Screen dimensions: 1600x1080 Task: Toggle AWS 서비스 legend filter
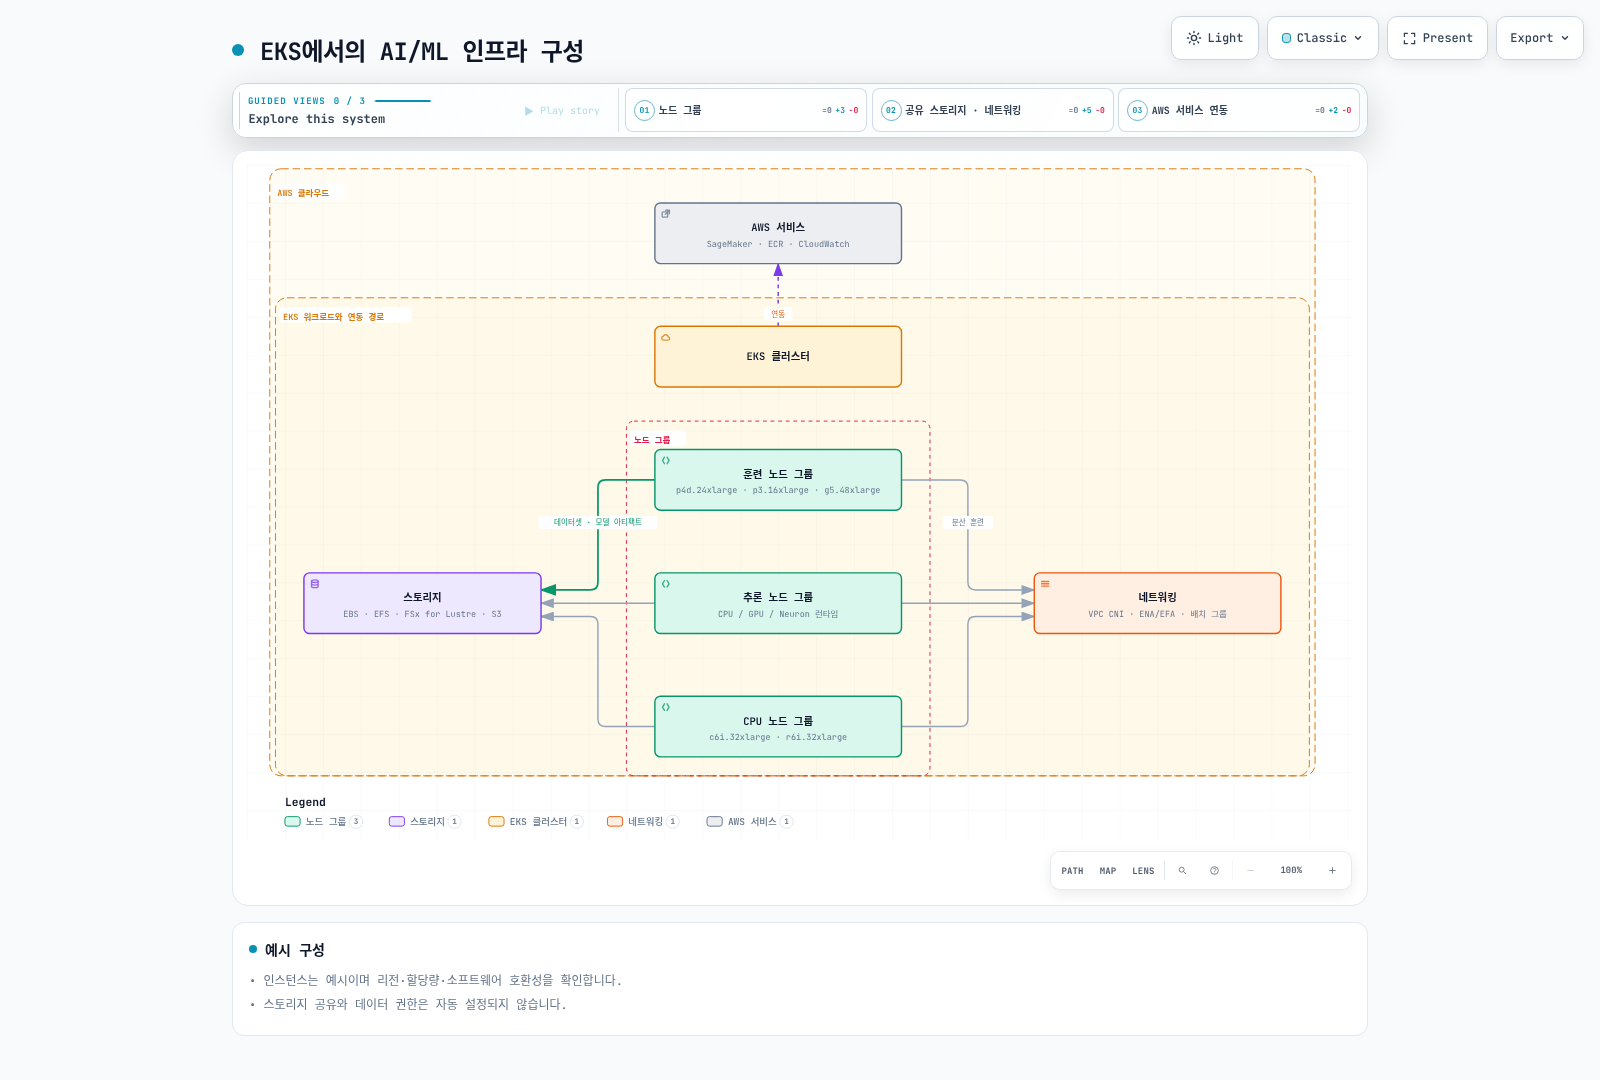[750, 822]
